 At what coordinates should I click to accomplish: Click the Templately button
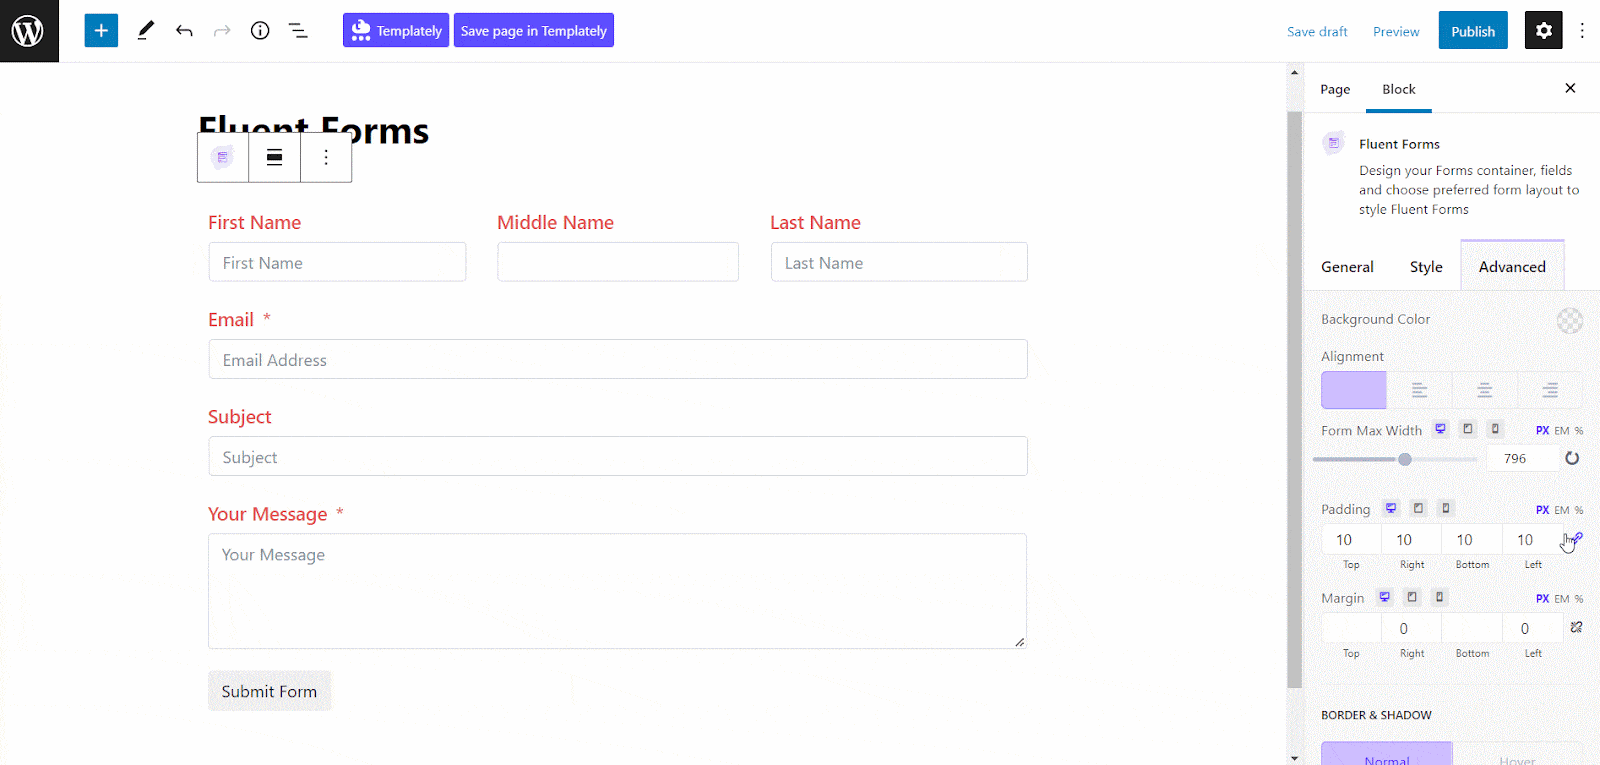(396, 30)
